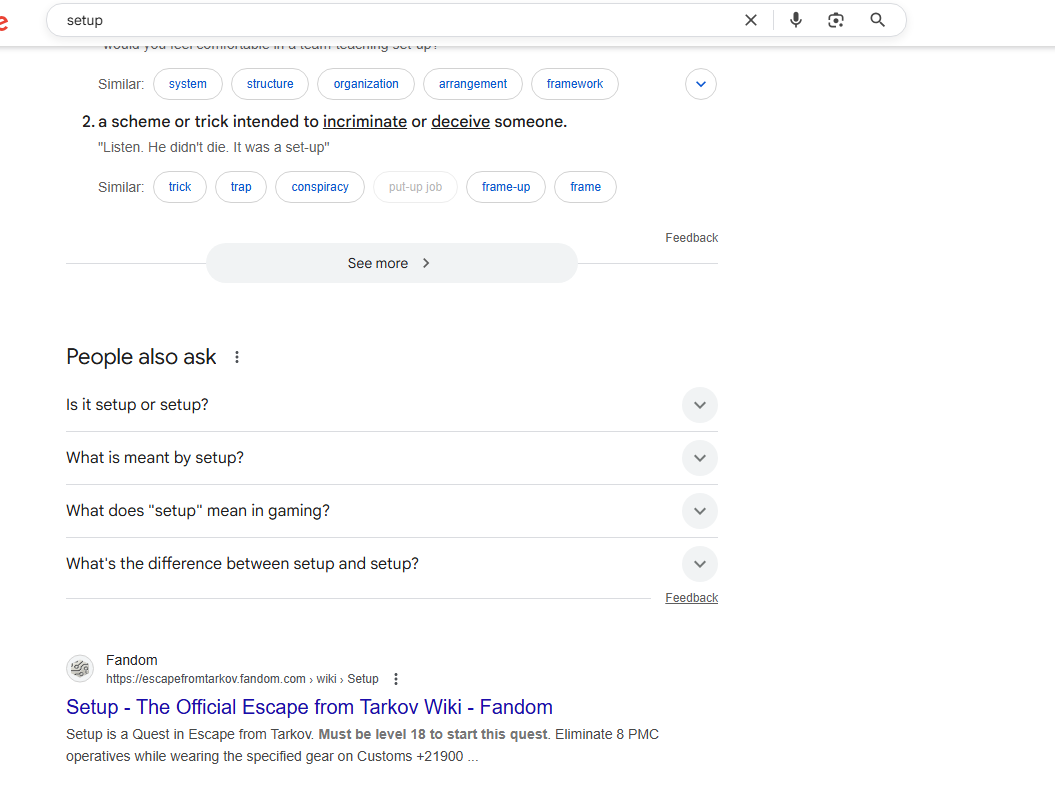Image resolution: width=1055 pixels, height=801 pixels.
Task: Open People also ask options menu
Action: click(x=237, y=357)
